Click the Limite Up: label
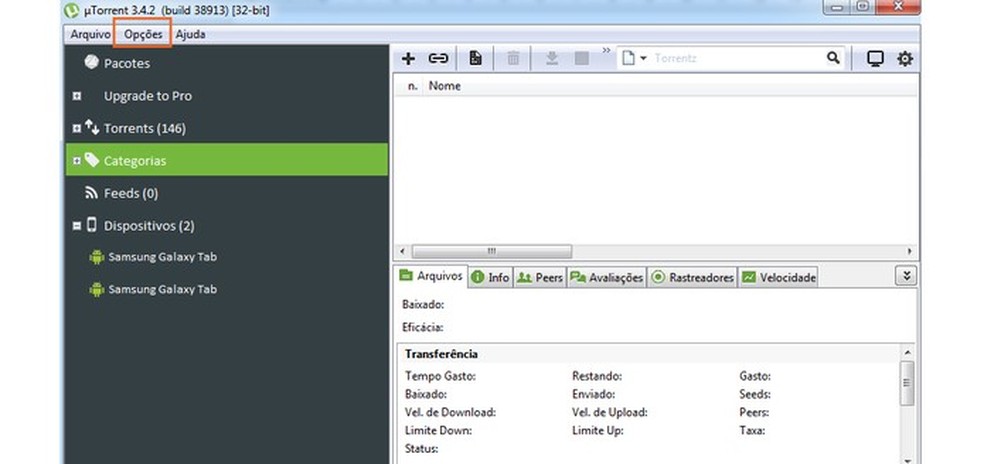Screen dimensions: 984x464 (x=597, y=431)
